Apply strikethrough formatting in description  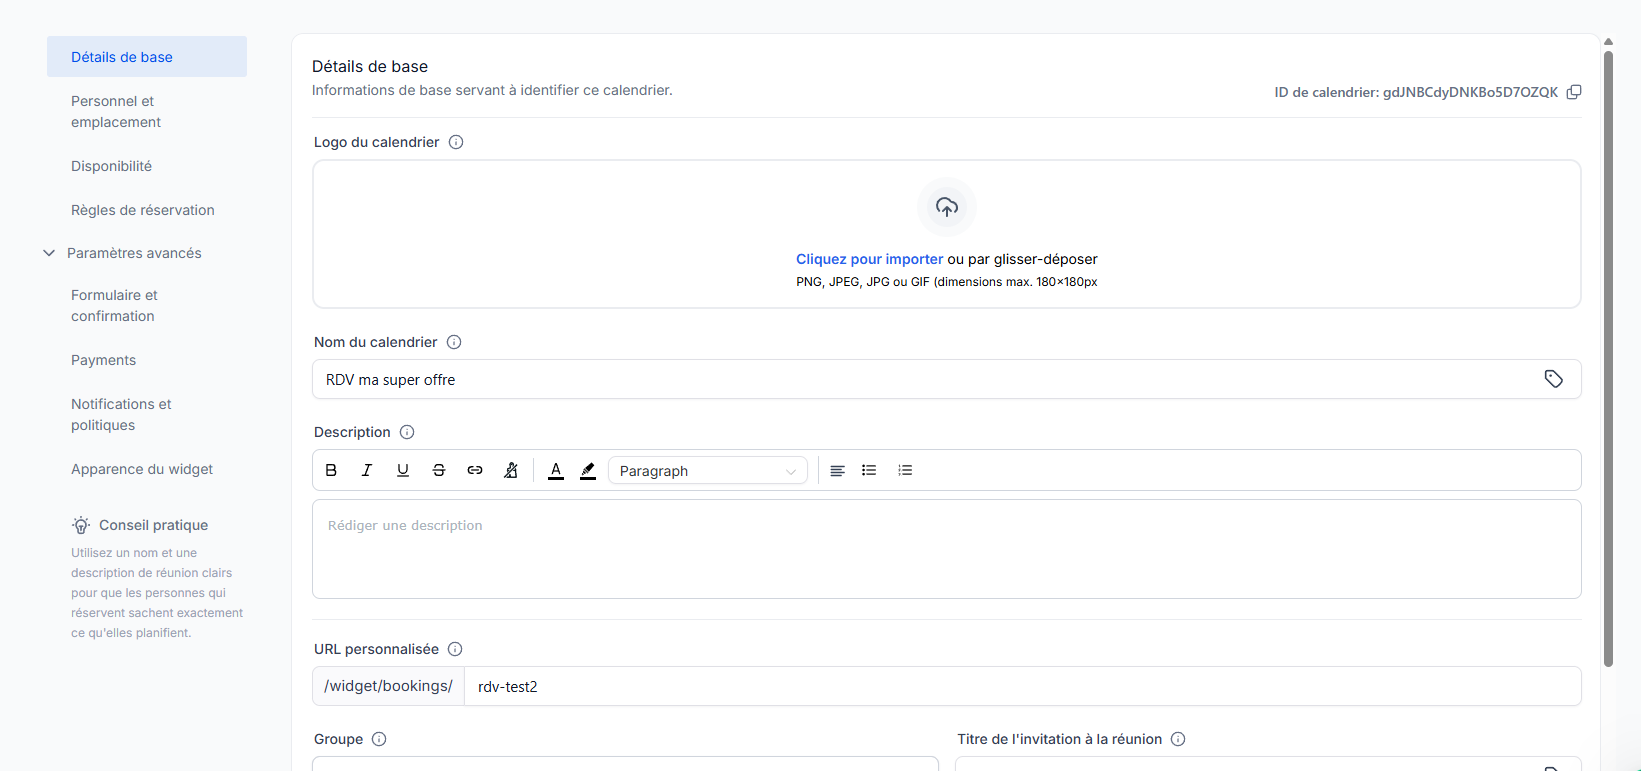439,470
